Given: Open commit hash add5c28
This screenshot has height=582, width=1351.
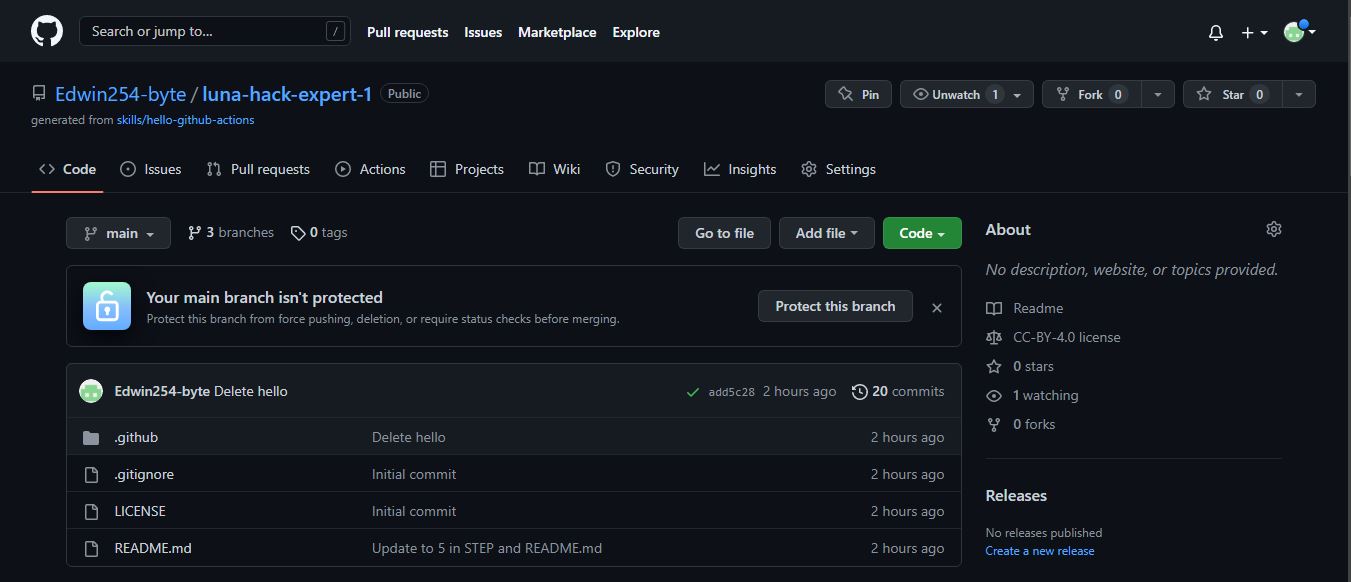Looking at the screenshot, I should (731, 392).
